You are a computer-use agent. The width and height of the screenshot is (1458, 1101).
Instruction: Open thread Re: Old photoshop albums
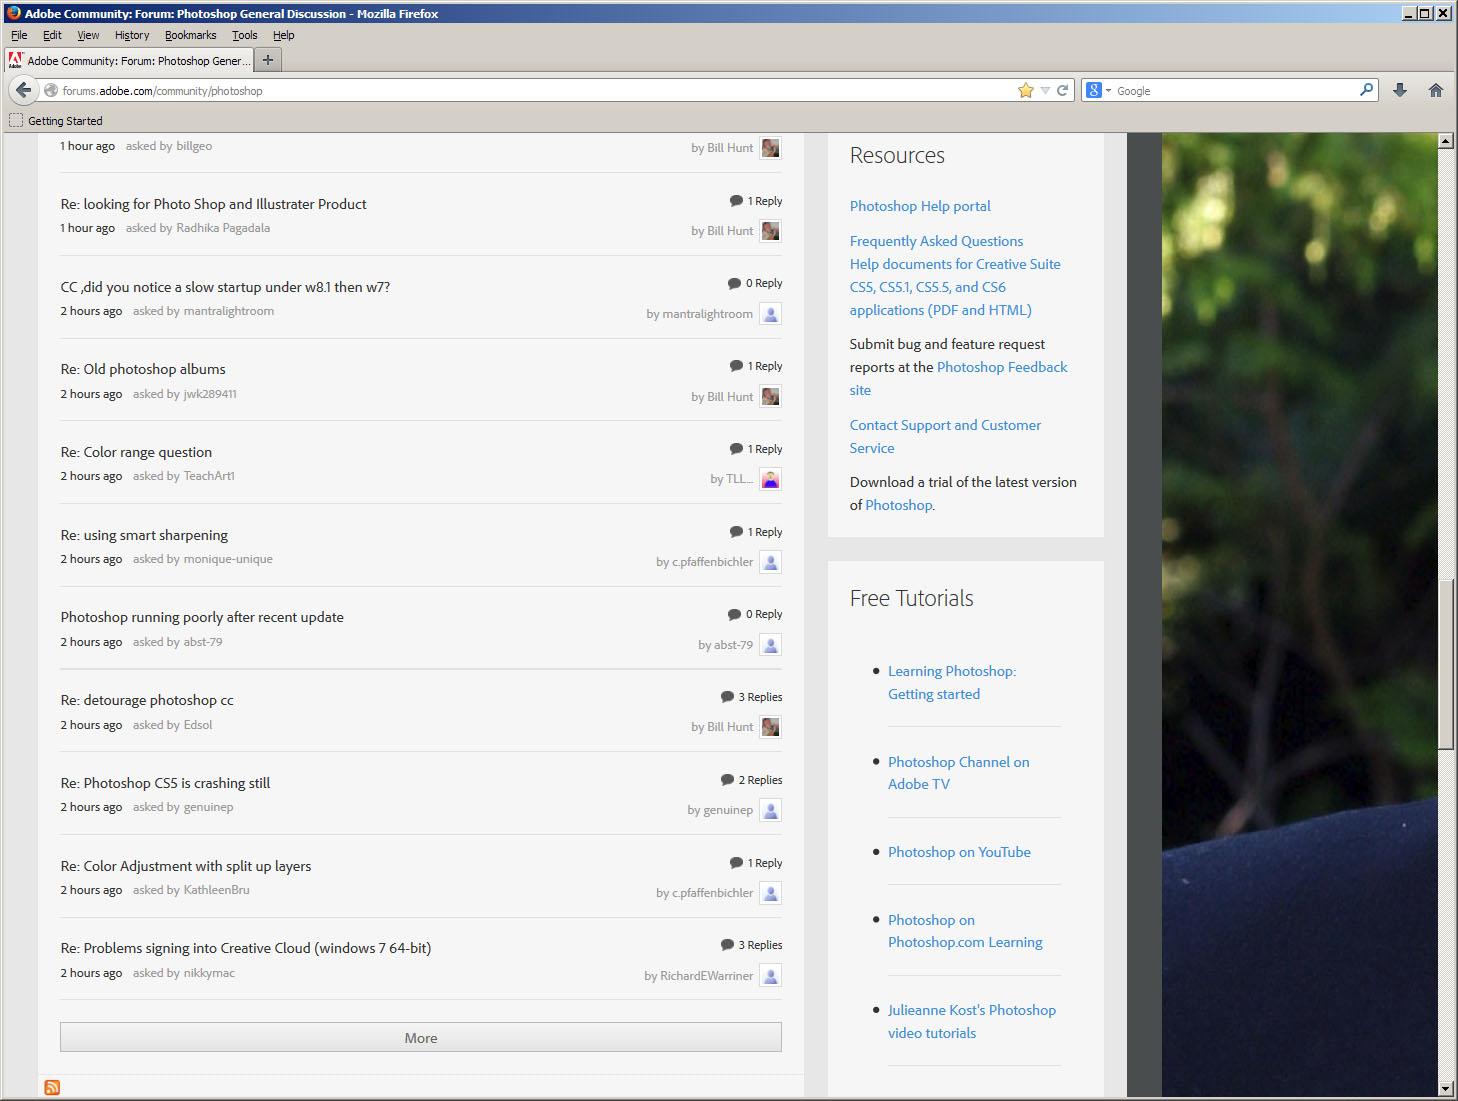(x=143, y=369)
